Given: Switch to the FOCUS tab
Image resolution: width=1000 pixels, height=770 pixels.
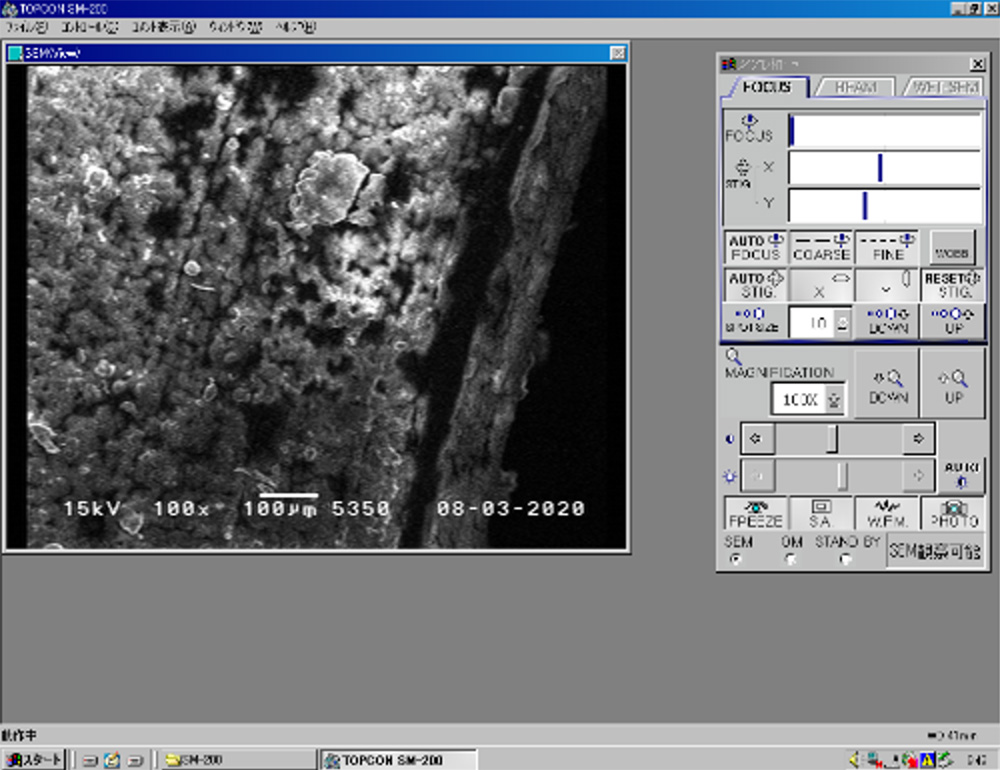Looking at the screenshot, I should [x=766, y=87].
